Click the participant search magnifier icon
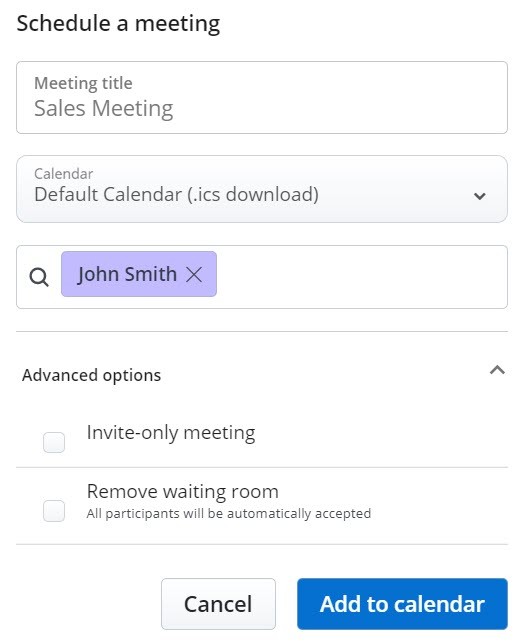The image size is (522, 642). pyautogui.click(x=39, y=277)
